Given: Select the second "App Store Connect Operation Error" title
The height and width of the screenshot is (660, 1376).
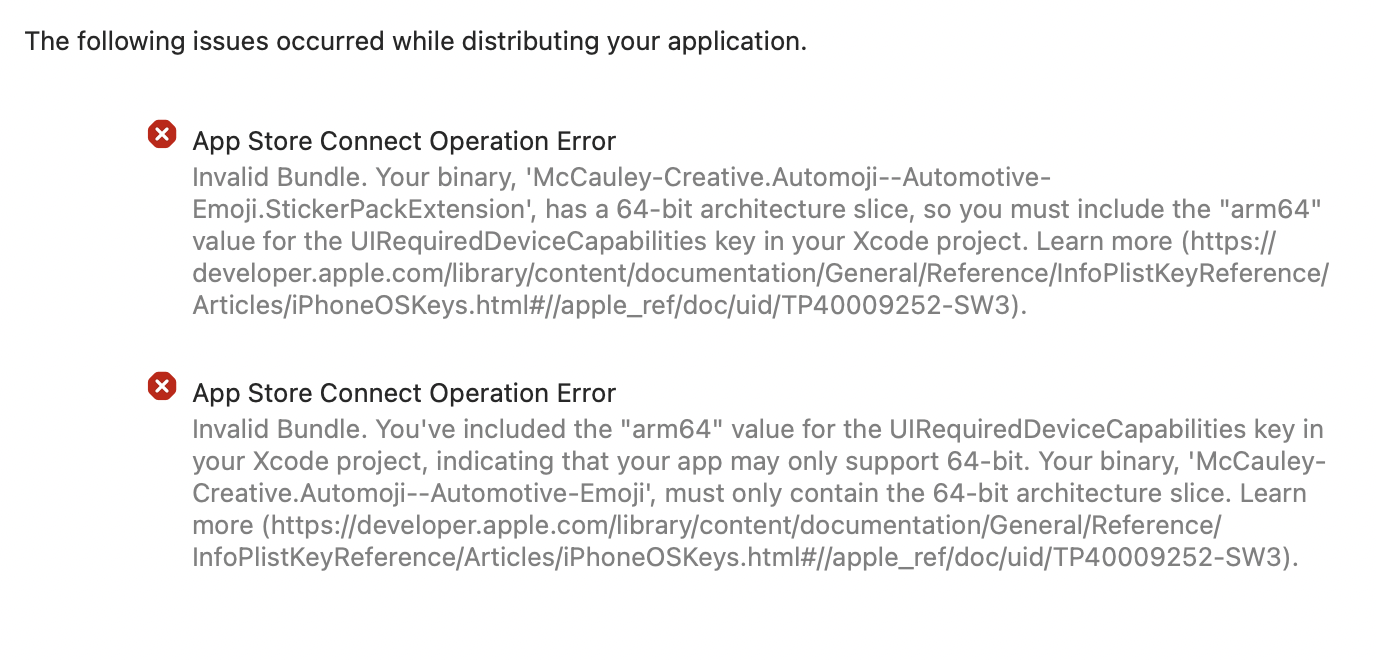Looking at the screenshot, I should point(404,393).
